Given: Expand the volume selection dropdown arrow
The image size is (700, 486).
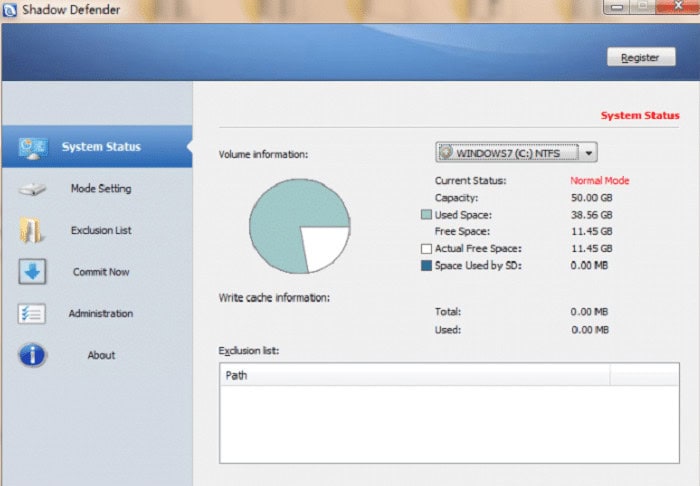Looking at the screenshot, I should point(588,153).
